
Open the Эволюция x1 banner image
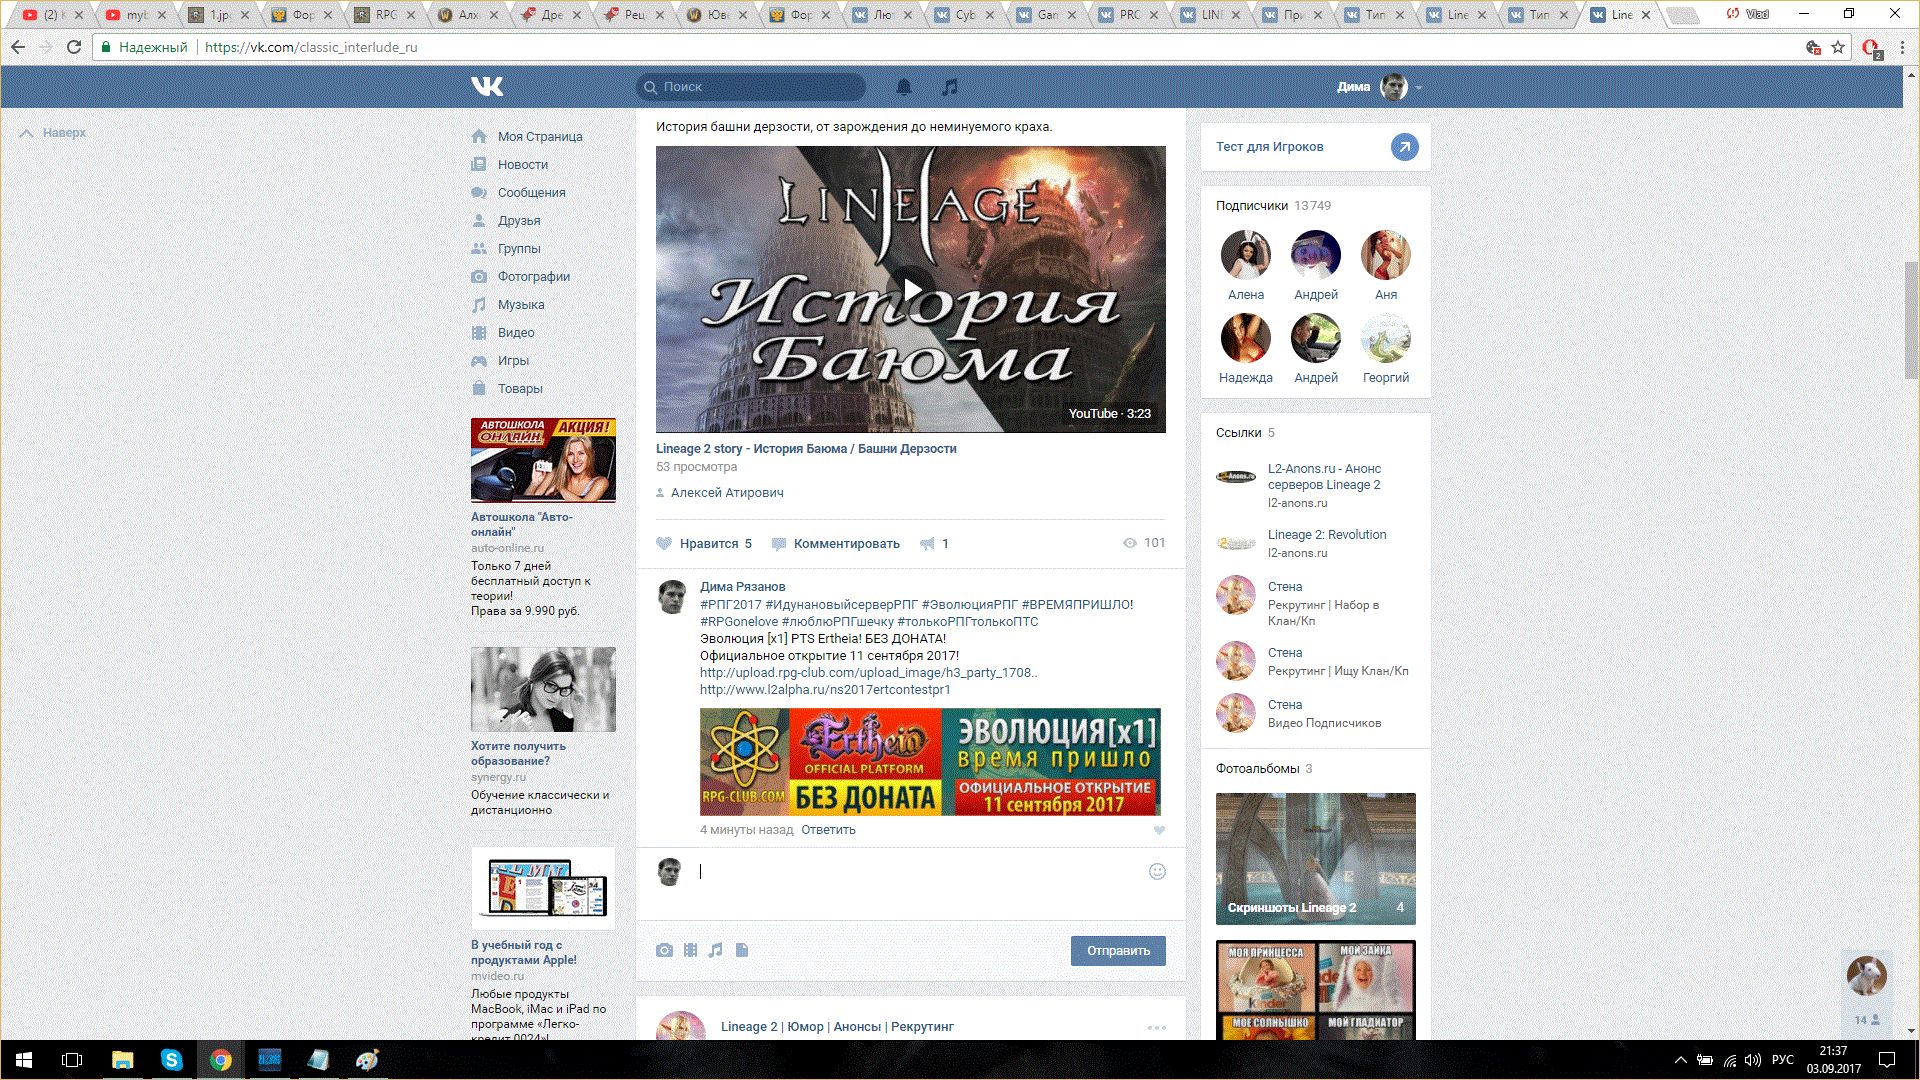click(930, 762)
